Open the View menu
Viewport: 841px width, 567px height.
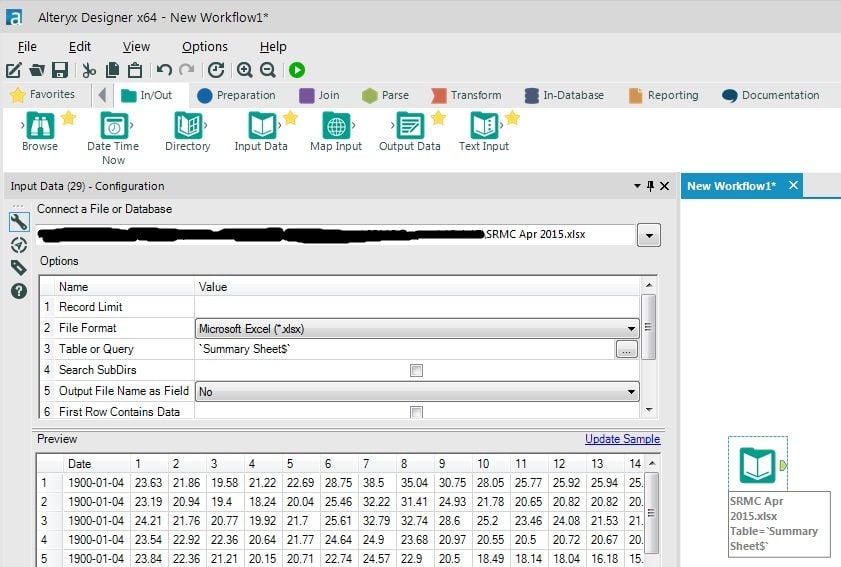[x=136, y=47]
